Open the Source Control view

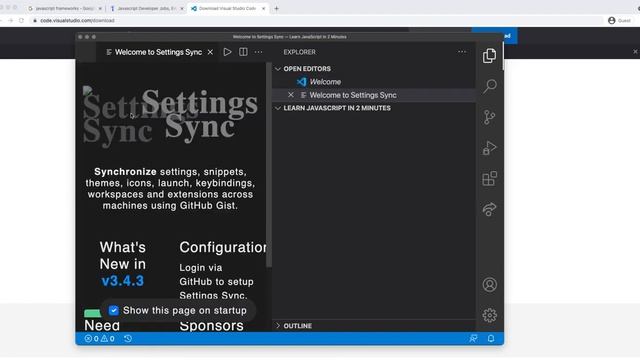[489, 117]
